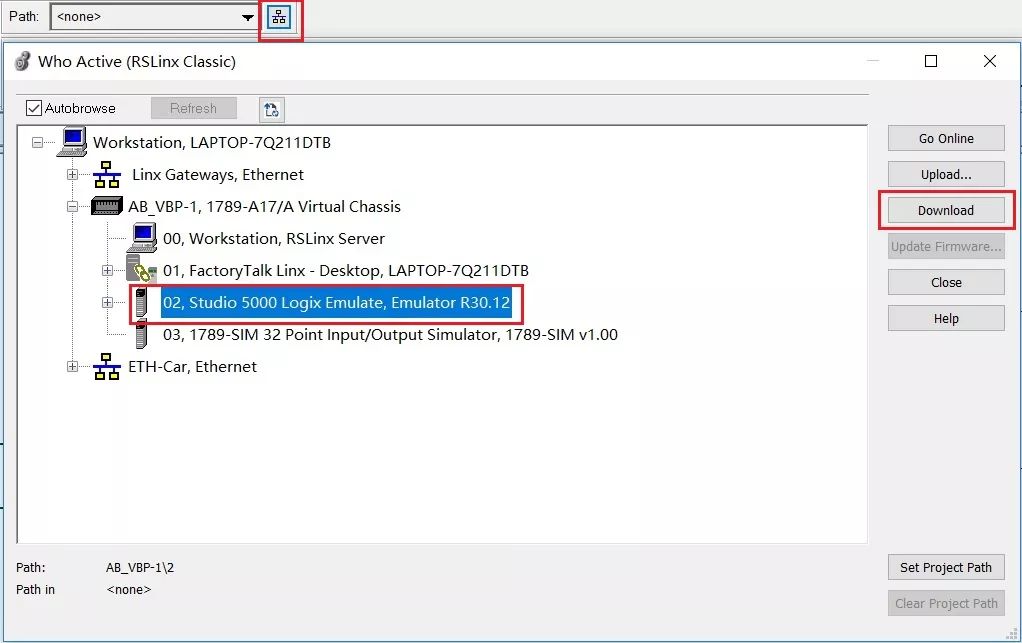This screenshot has height=643, width=1022.
Task: Click the FactoryTalk Linx desktop icon
Action: (141, 270)
